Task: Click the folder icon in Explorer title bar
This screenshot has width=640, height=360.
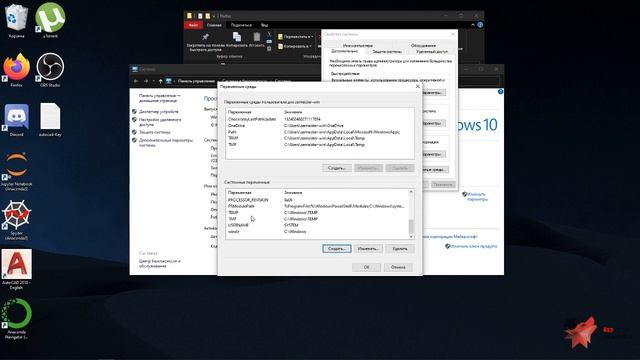Action: pos(189,16)
